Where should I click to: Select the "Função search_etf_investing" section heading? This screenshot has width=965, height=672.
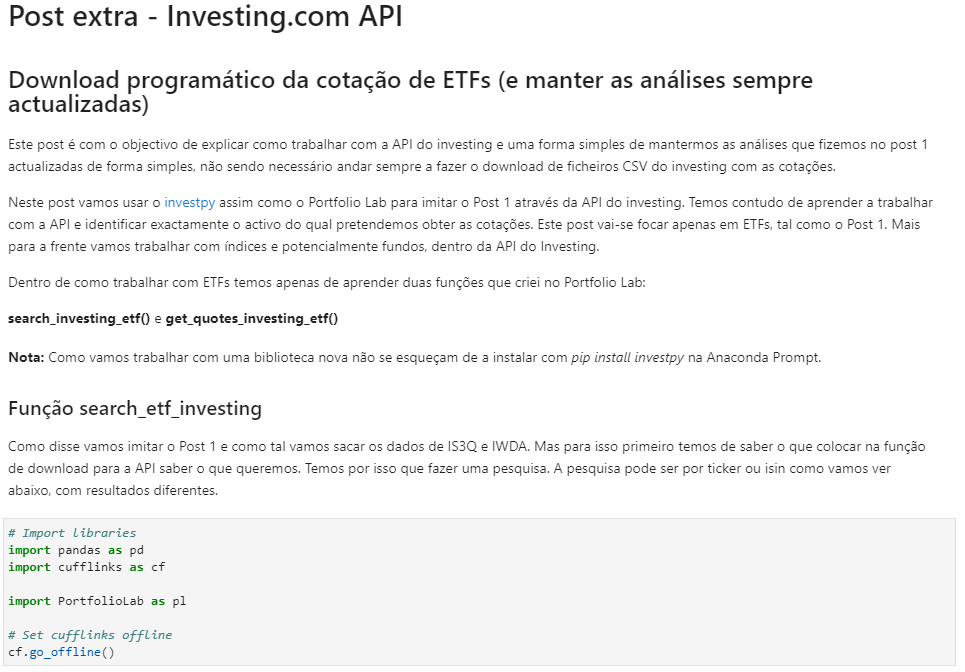tap(134, 408)
